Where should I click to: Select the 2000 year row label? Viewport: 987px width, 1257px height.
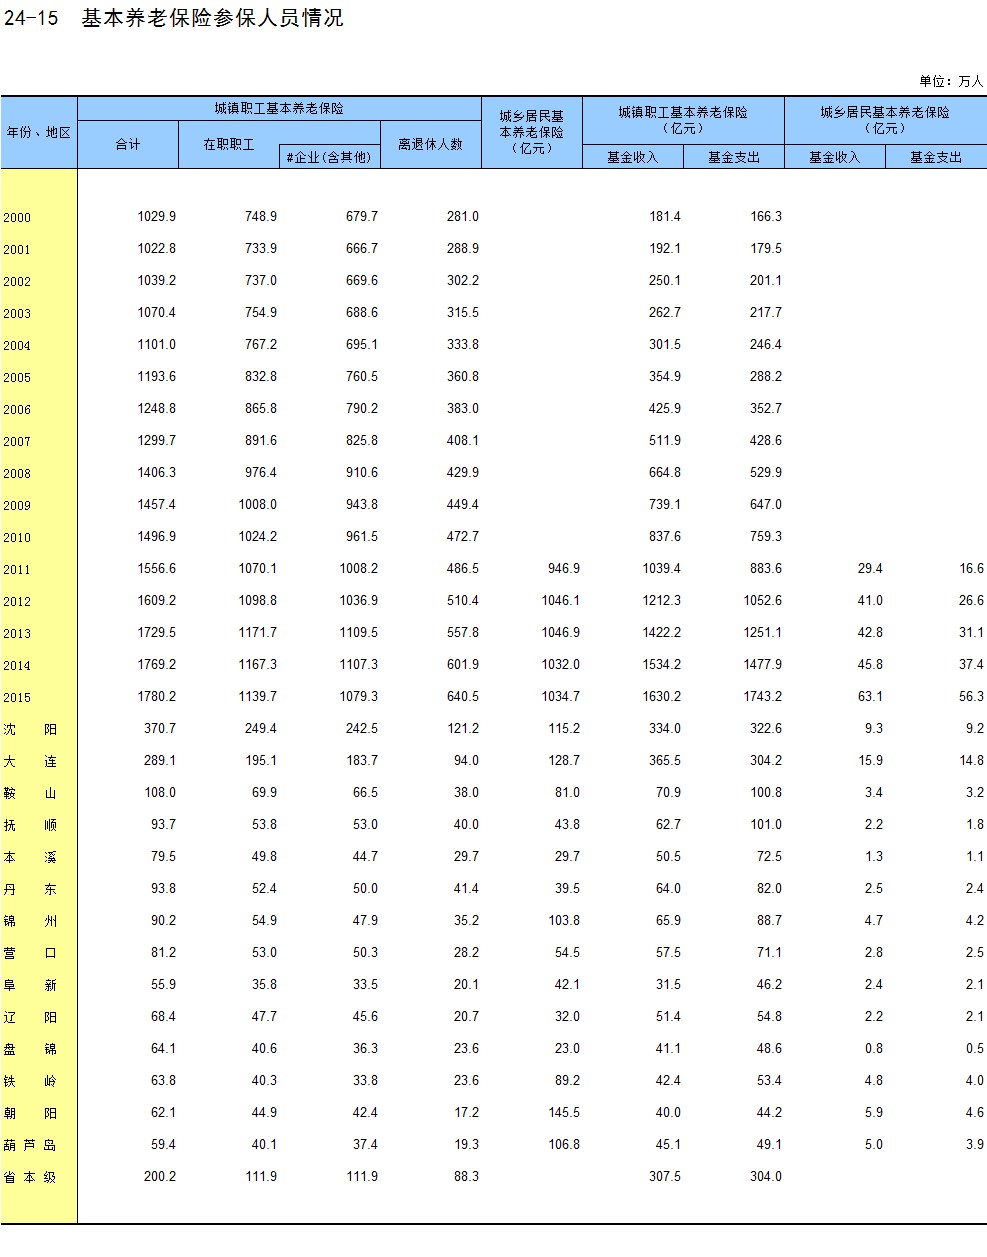pos(17,217)
